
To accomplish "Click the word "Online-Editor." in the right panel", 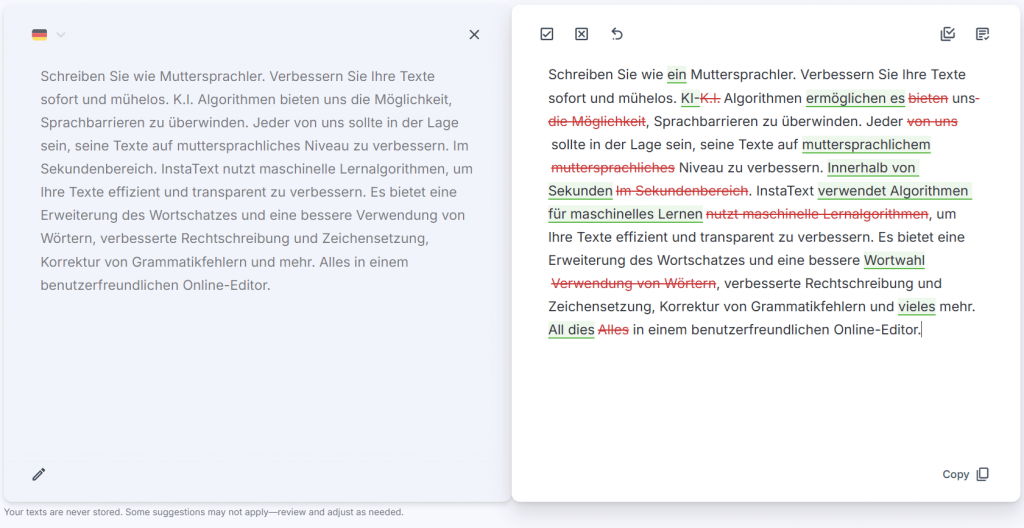I will 877,330.
